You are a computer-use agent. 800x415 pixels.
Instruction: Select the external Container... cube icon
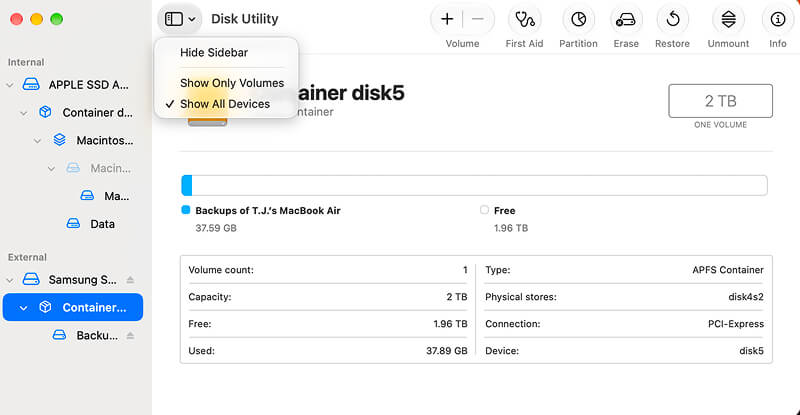pos(45,307)
